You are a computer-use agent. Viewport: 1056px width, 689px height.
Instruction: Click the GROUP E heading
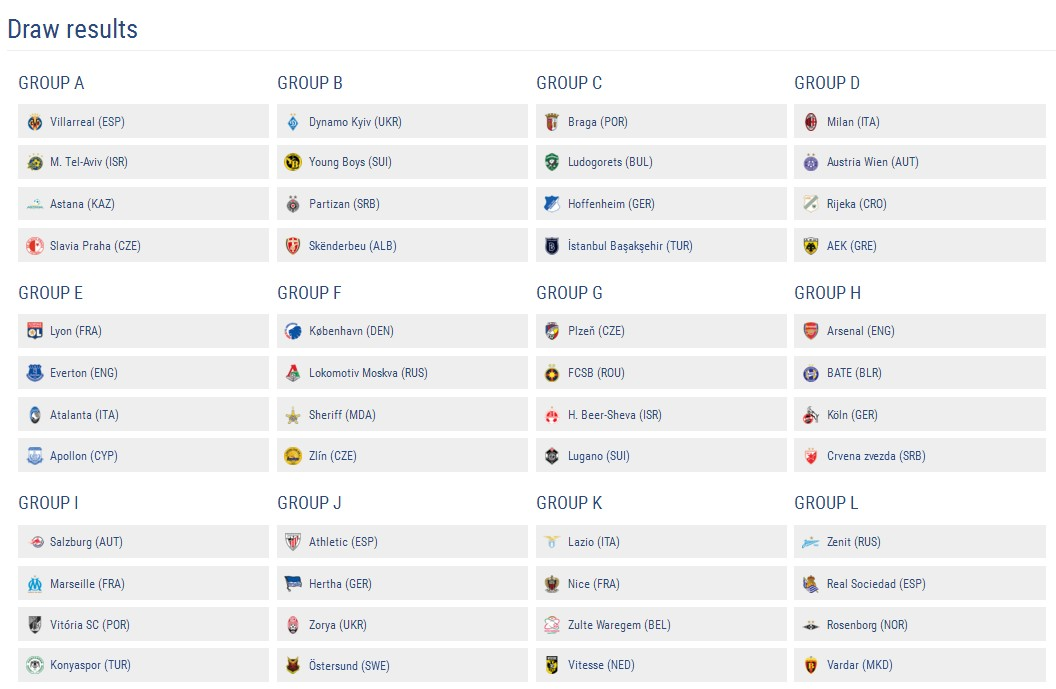click(x=51, y=293)
